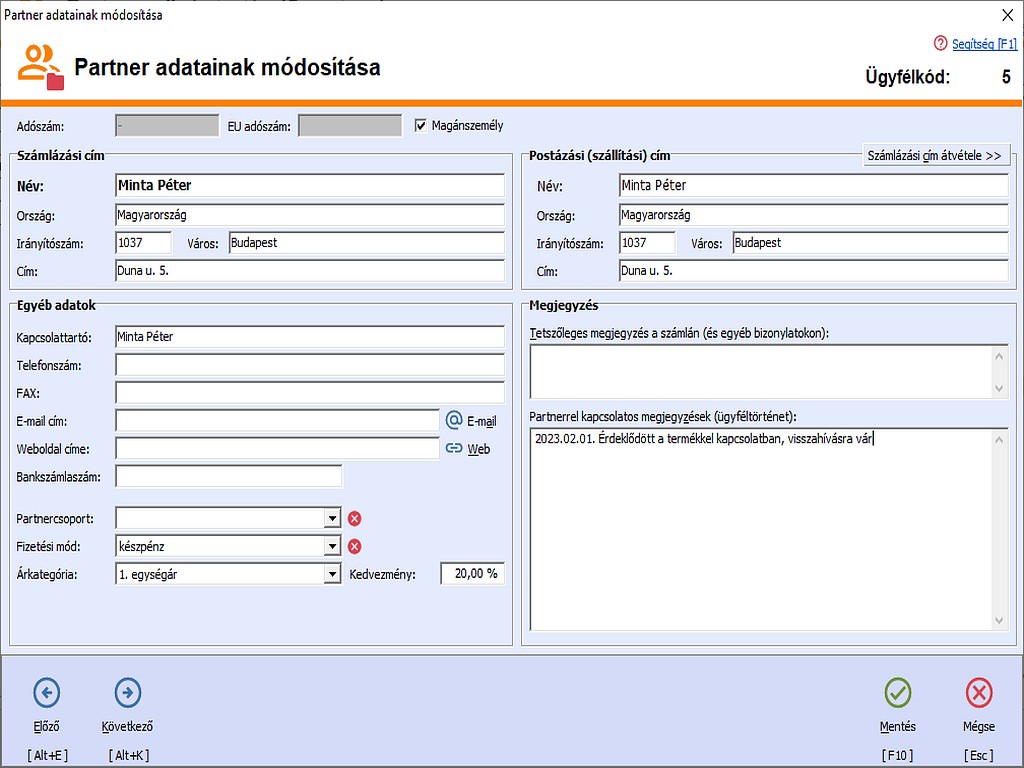Image resolution: width=1024 pixels, height=768 pixels.
Task: Select the Bankszámlaszám input field
Action: [x=229, y=476]
